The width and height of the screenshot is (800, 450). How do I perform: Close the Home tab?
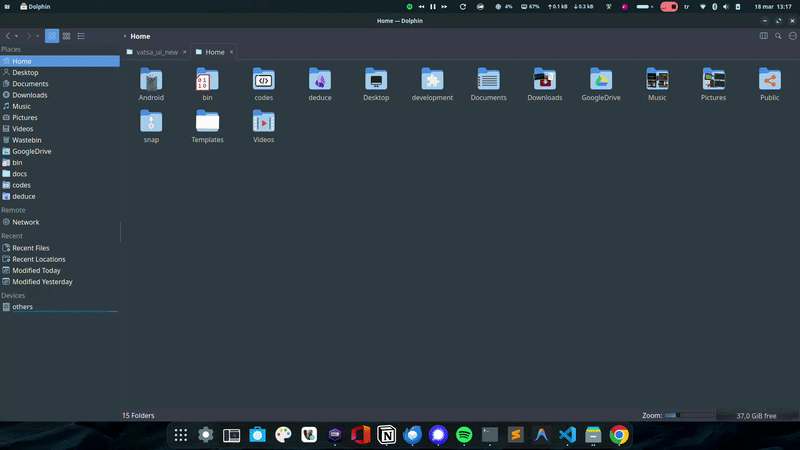(232, 52)
